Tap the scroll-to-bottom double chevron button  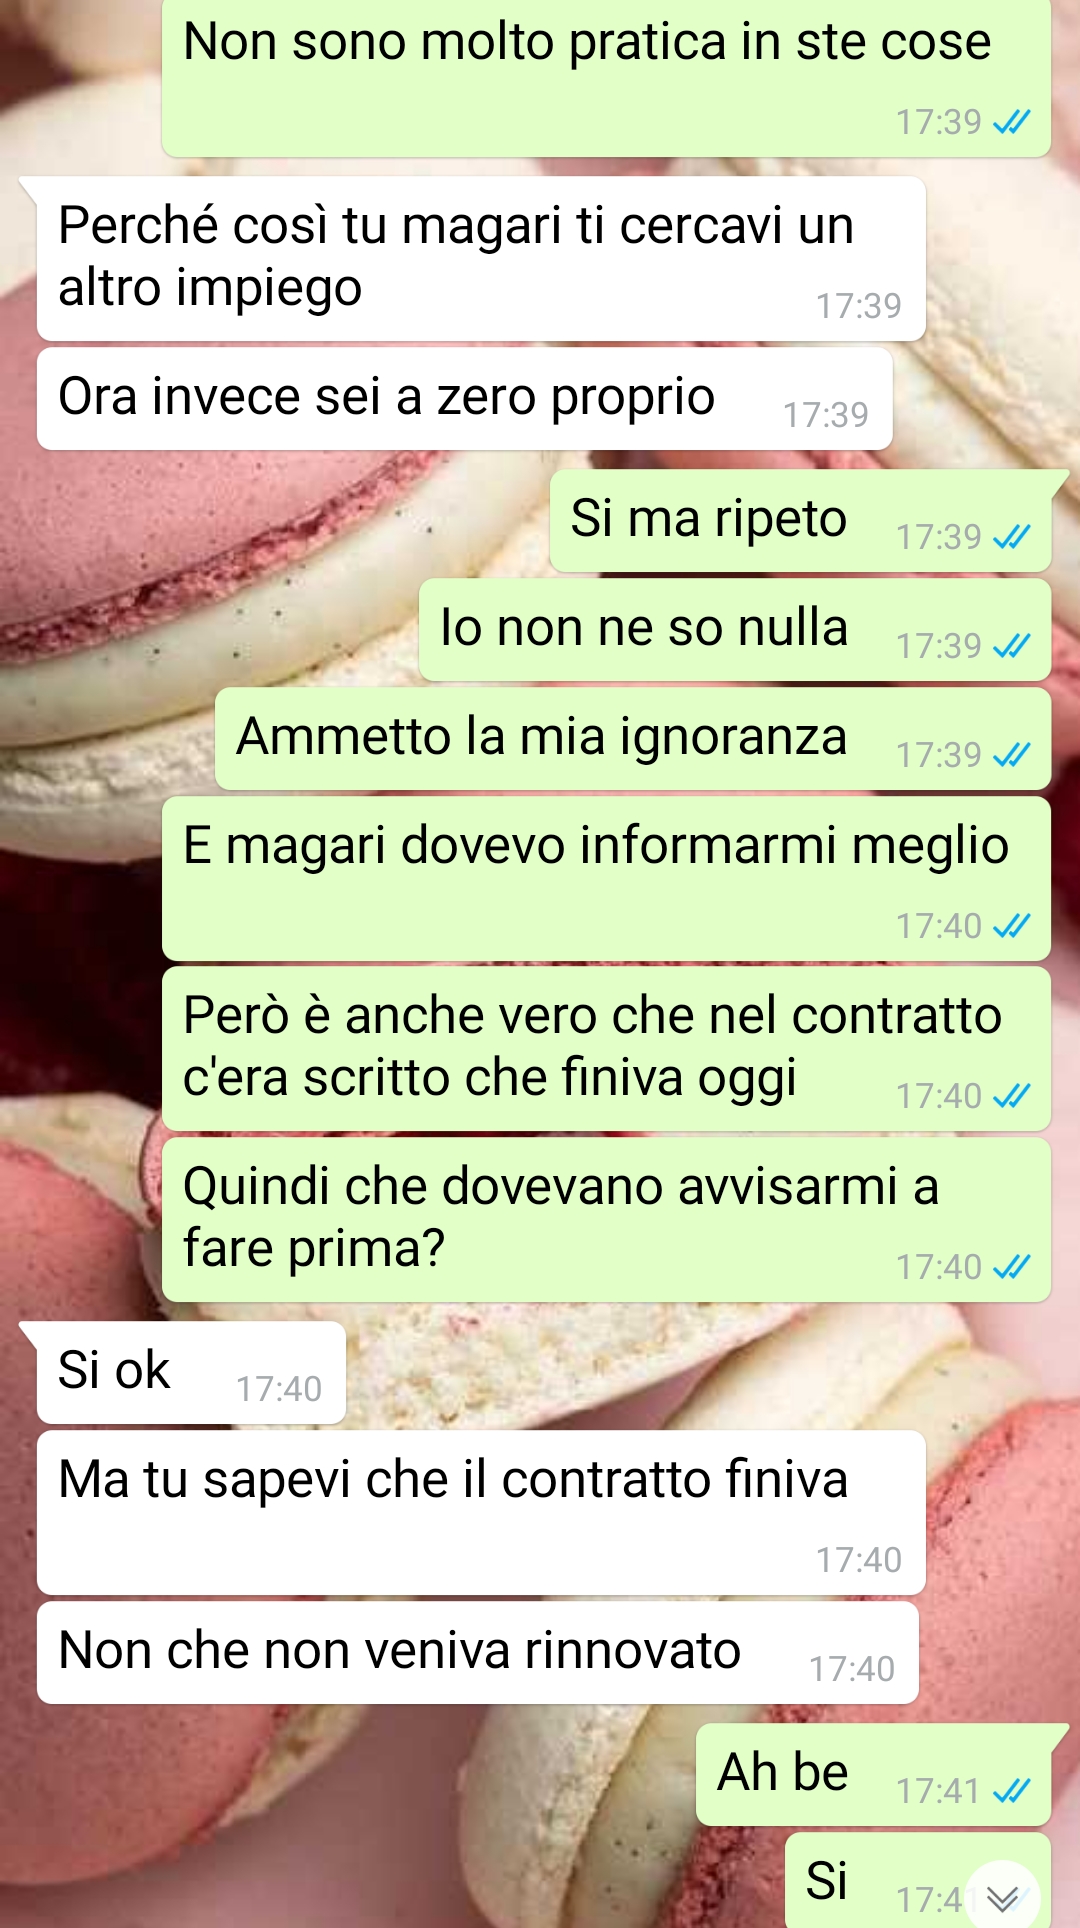1002,1897
